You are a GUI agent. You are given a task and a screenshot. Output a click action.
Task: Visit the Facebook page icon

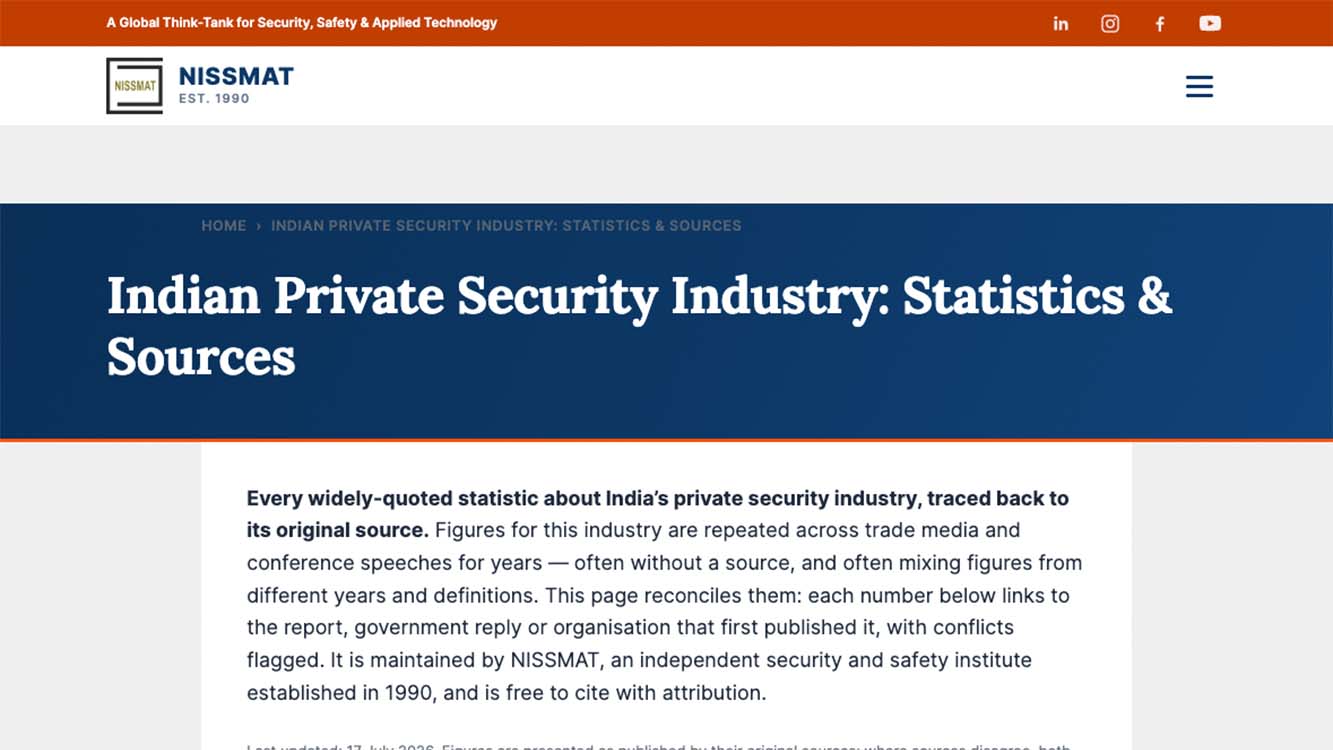pos(1160,23)
